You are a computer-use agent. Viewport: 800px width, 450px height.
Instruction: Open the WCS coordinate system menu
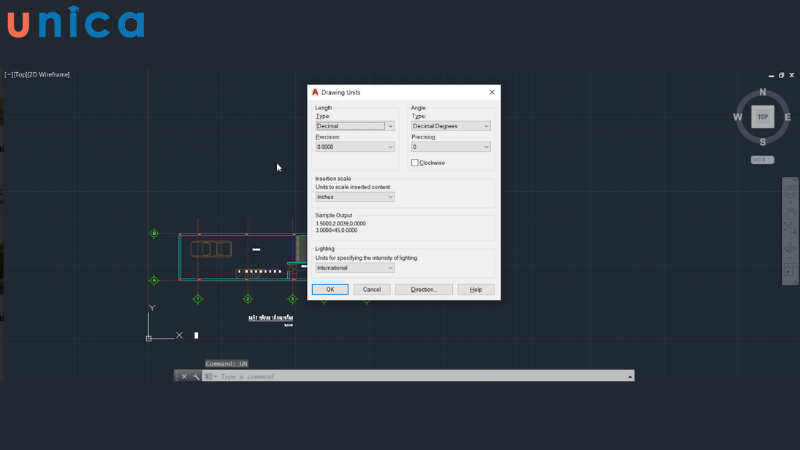point(762,159)
